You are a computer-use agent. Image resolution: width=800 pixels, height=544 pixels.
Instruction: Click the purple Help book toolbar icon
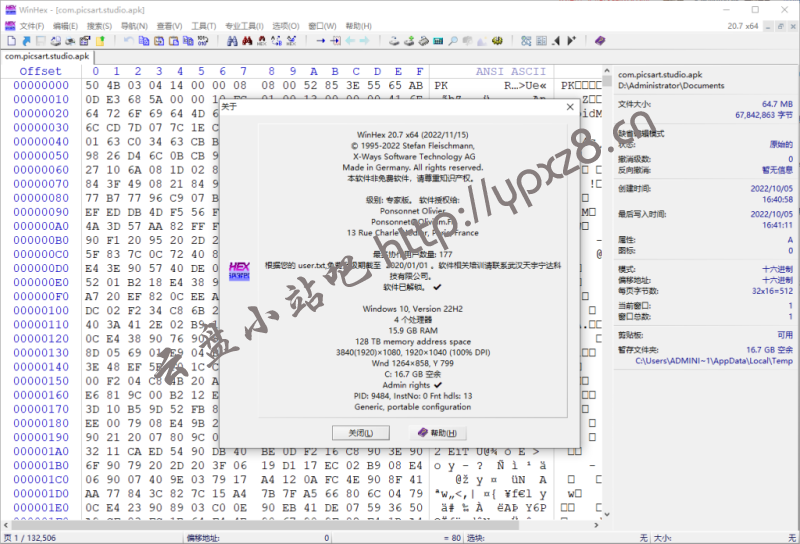pos(600,41)
